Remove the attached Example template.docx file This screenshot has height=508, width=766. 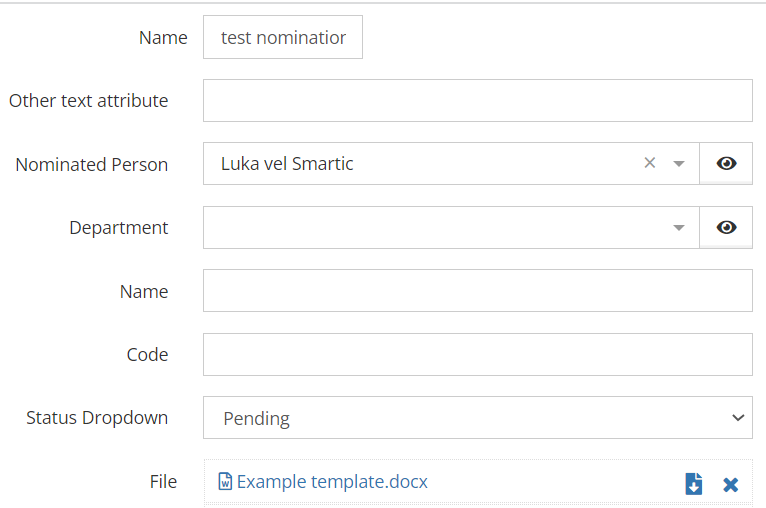pyautogui.click(x=730, y=485)
